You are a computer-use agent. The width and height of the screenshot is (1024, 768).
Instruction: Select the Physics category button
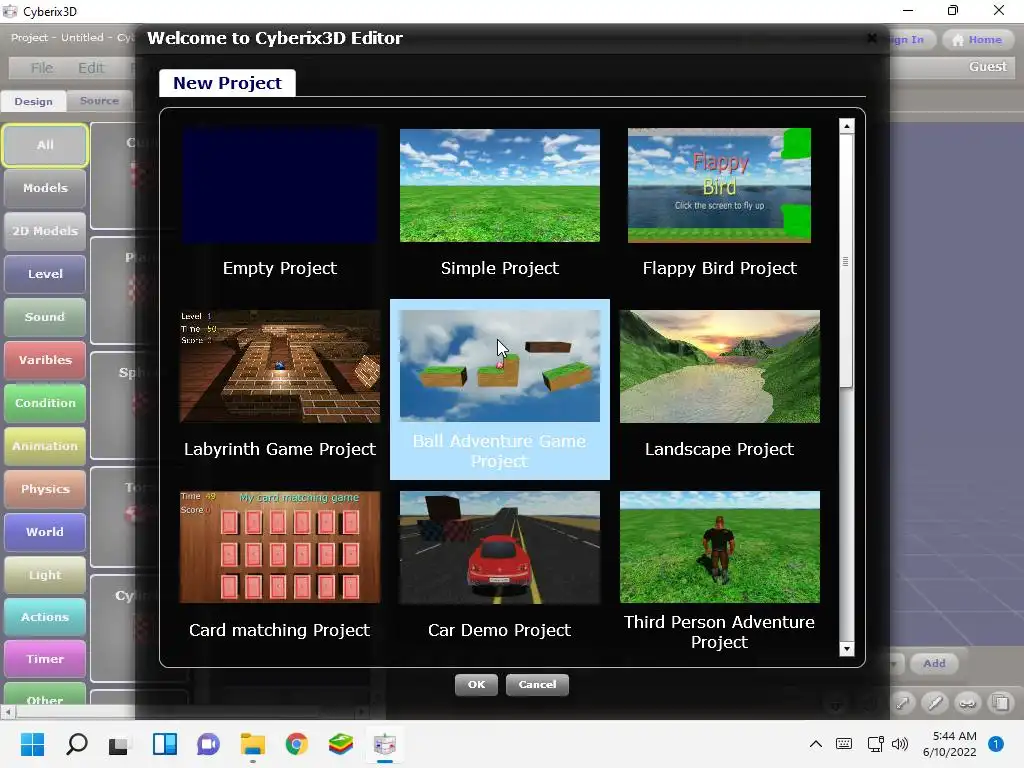click(45, 489)
